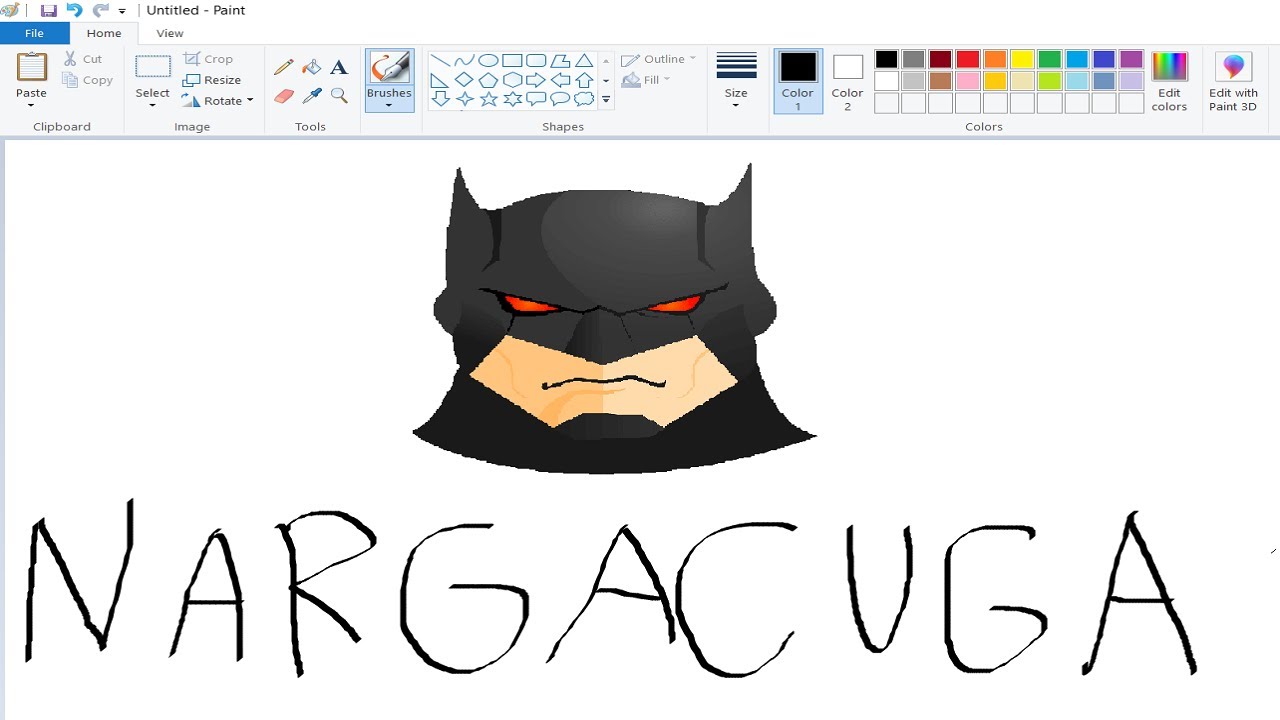Select the Eraser tool
This screenshot has height=720, width=1280.
click(284, 96)
